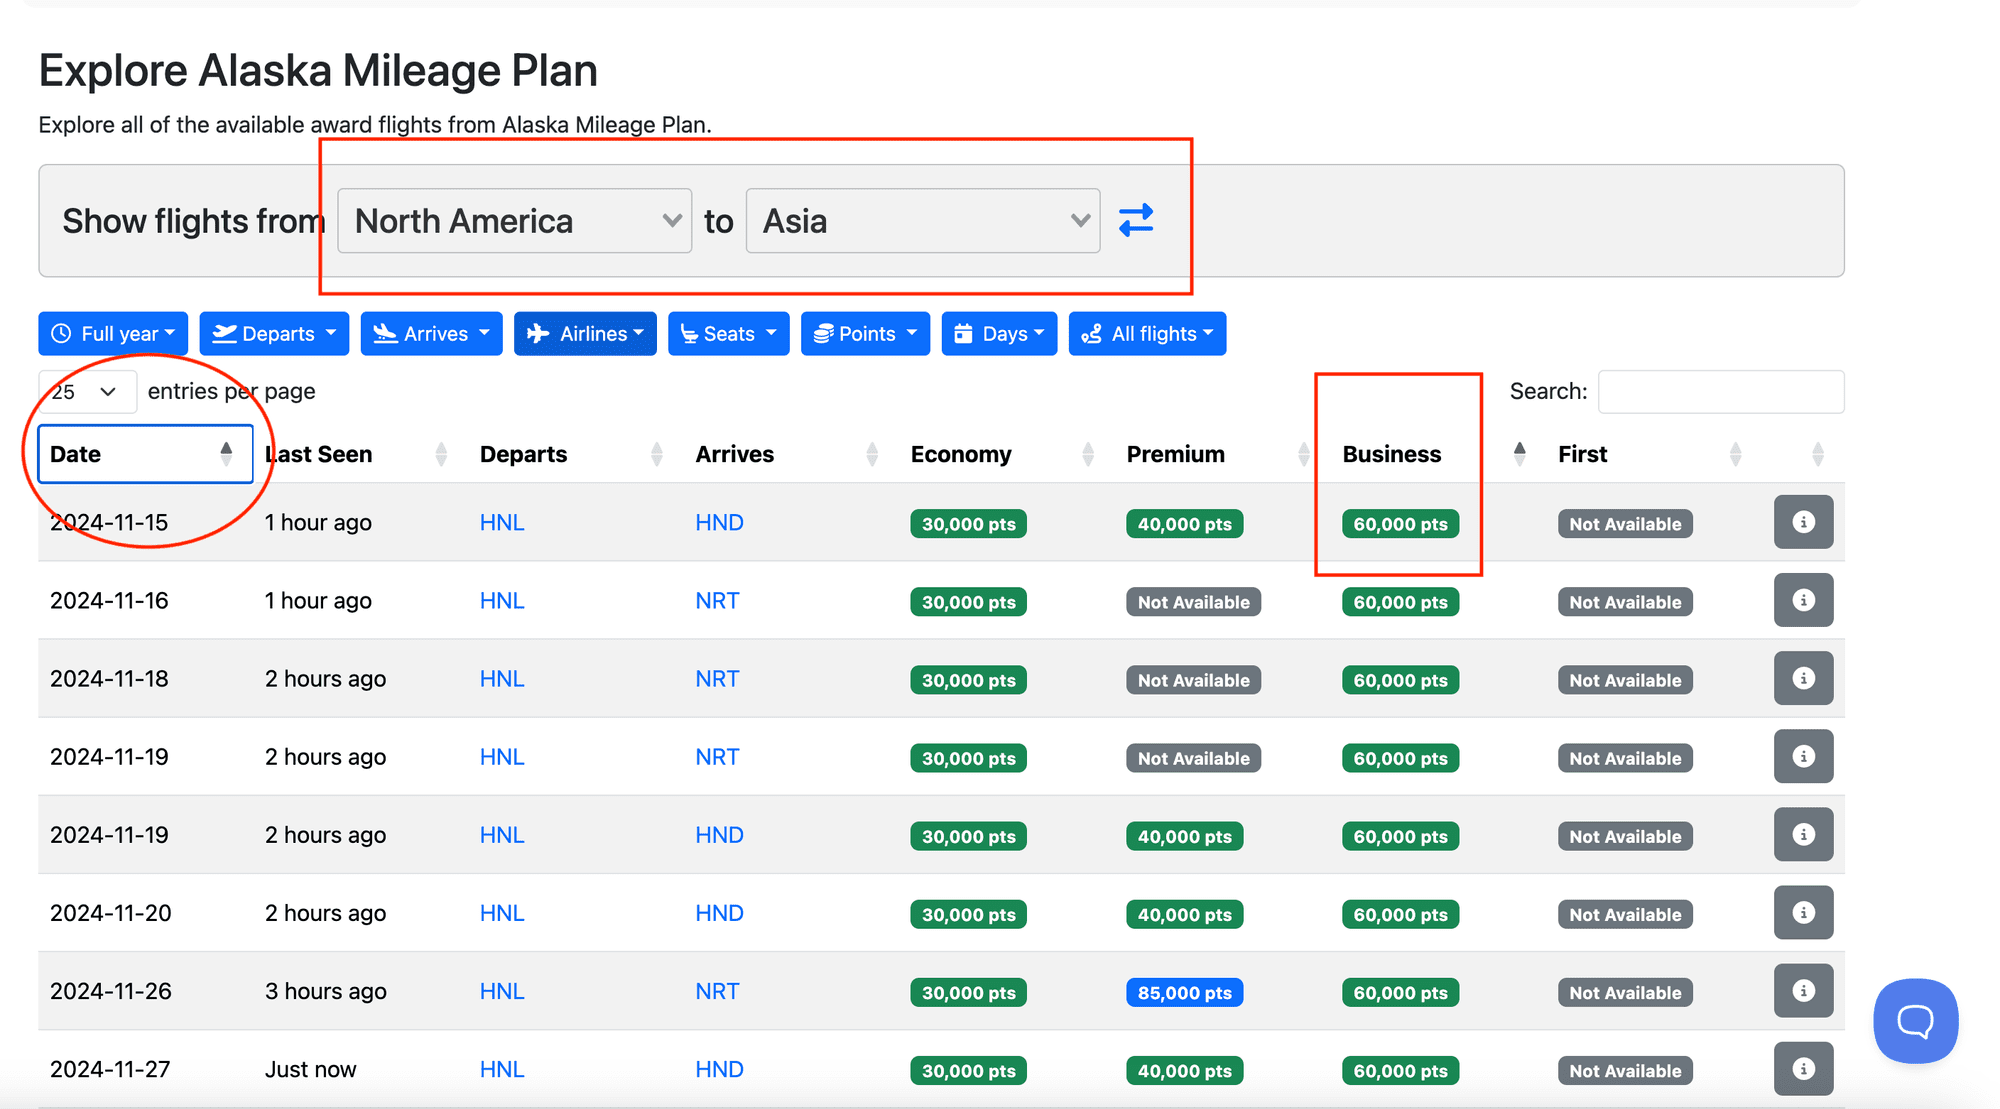Viewport: 2000px width, 1109px height.
Task: Select 30,000 pts Economy badge for 2024-11-27
Action: pyautogui.click(x=968, y=1071)
